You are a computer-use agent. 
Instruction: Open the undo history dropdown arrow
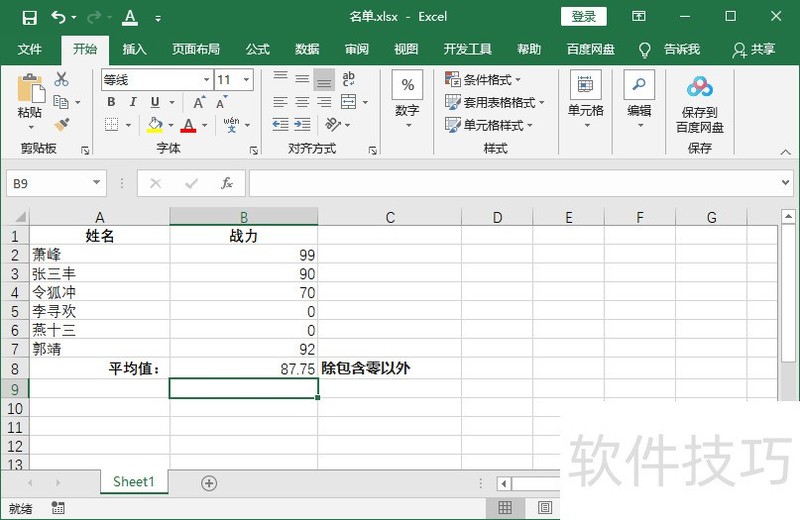74,18
